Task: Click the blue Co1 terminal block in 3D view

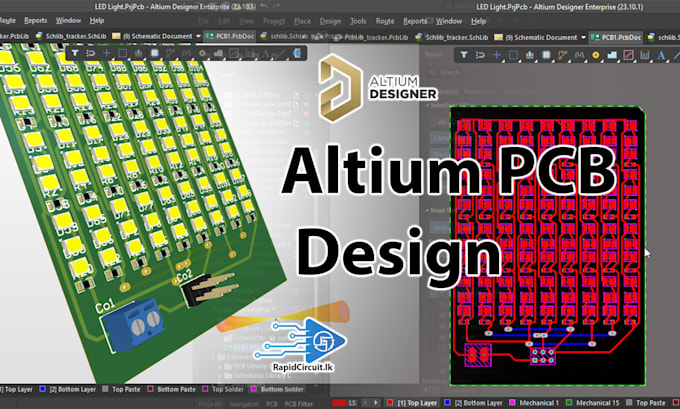Action: 134,324
